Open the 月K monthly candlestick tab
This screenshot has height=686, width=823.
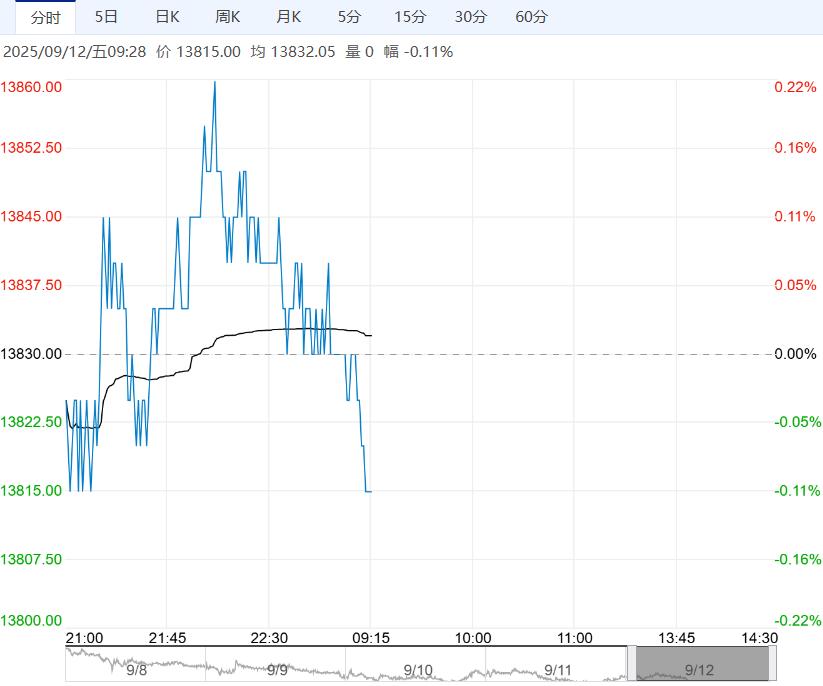coord(289,17)
